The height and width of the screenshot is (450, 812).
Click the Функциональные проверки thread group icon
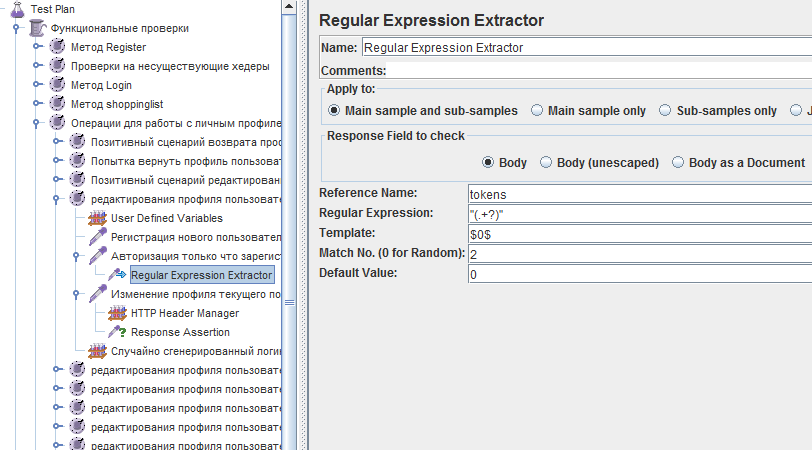coord(37,28)
